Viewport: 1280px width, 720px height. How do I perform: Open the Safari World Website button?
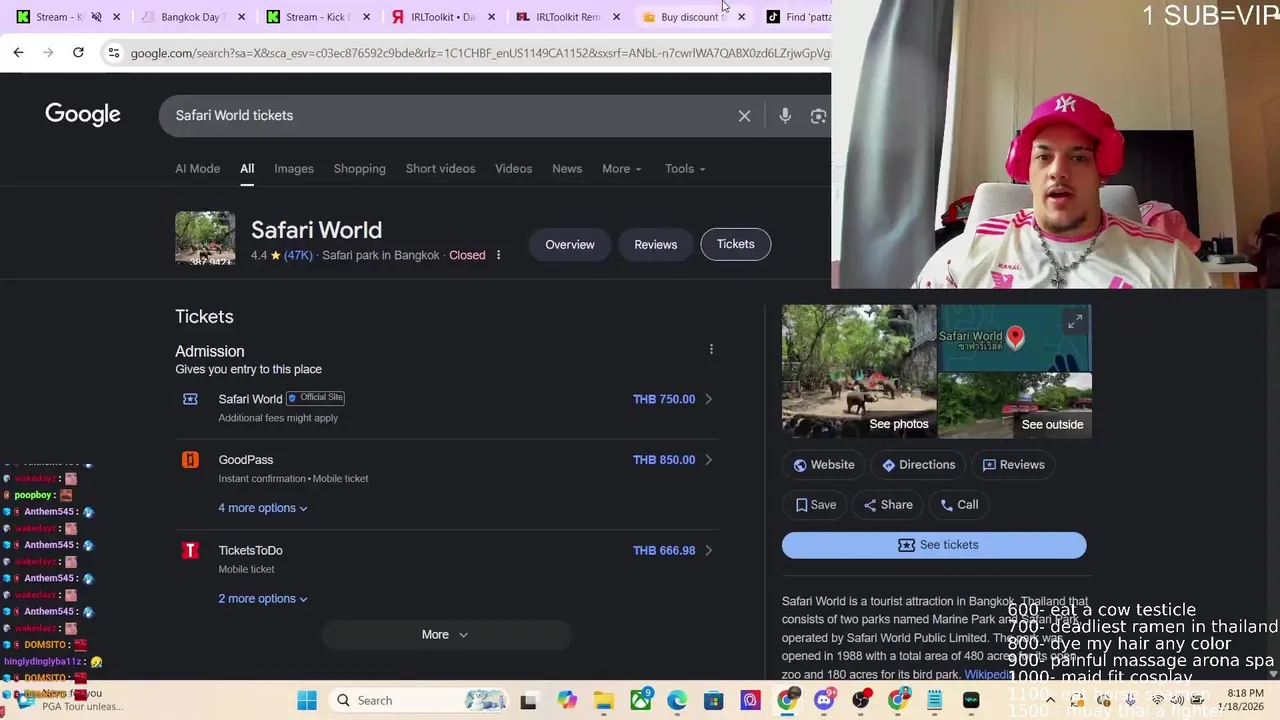824,465
